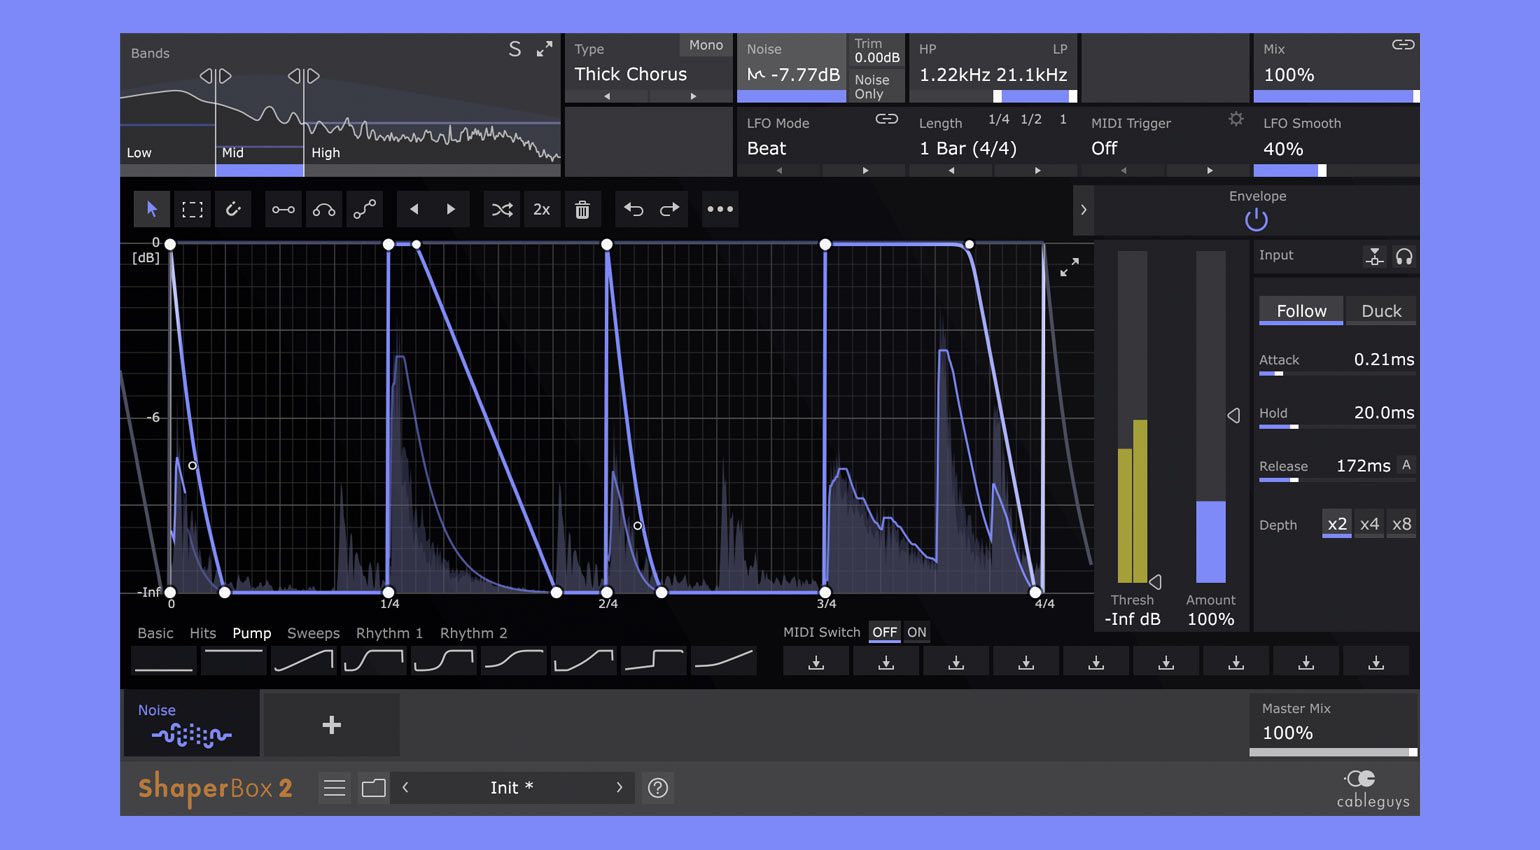Open the Rhythm 2 presets tab
Screen dimensions: 1540x850
coord(473,633)
